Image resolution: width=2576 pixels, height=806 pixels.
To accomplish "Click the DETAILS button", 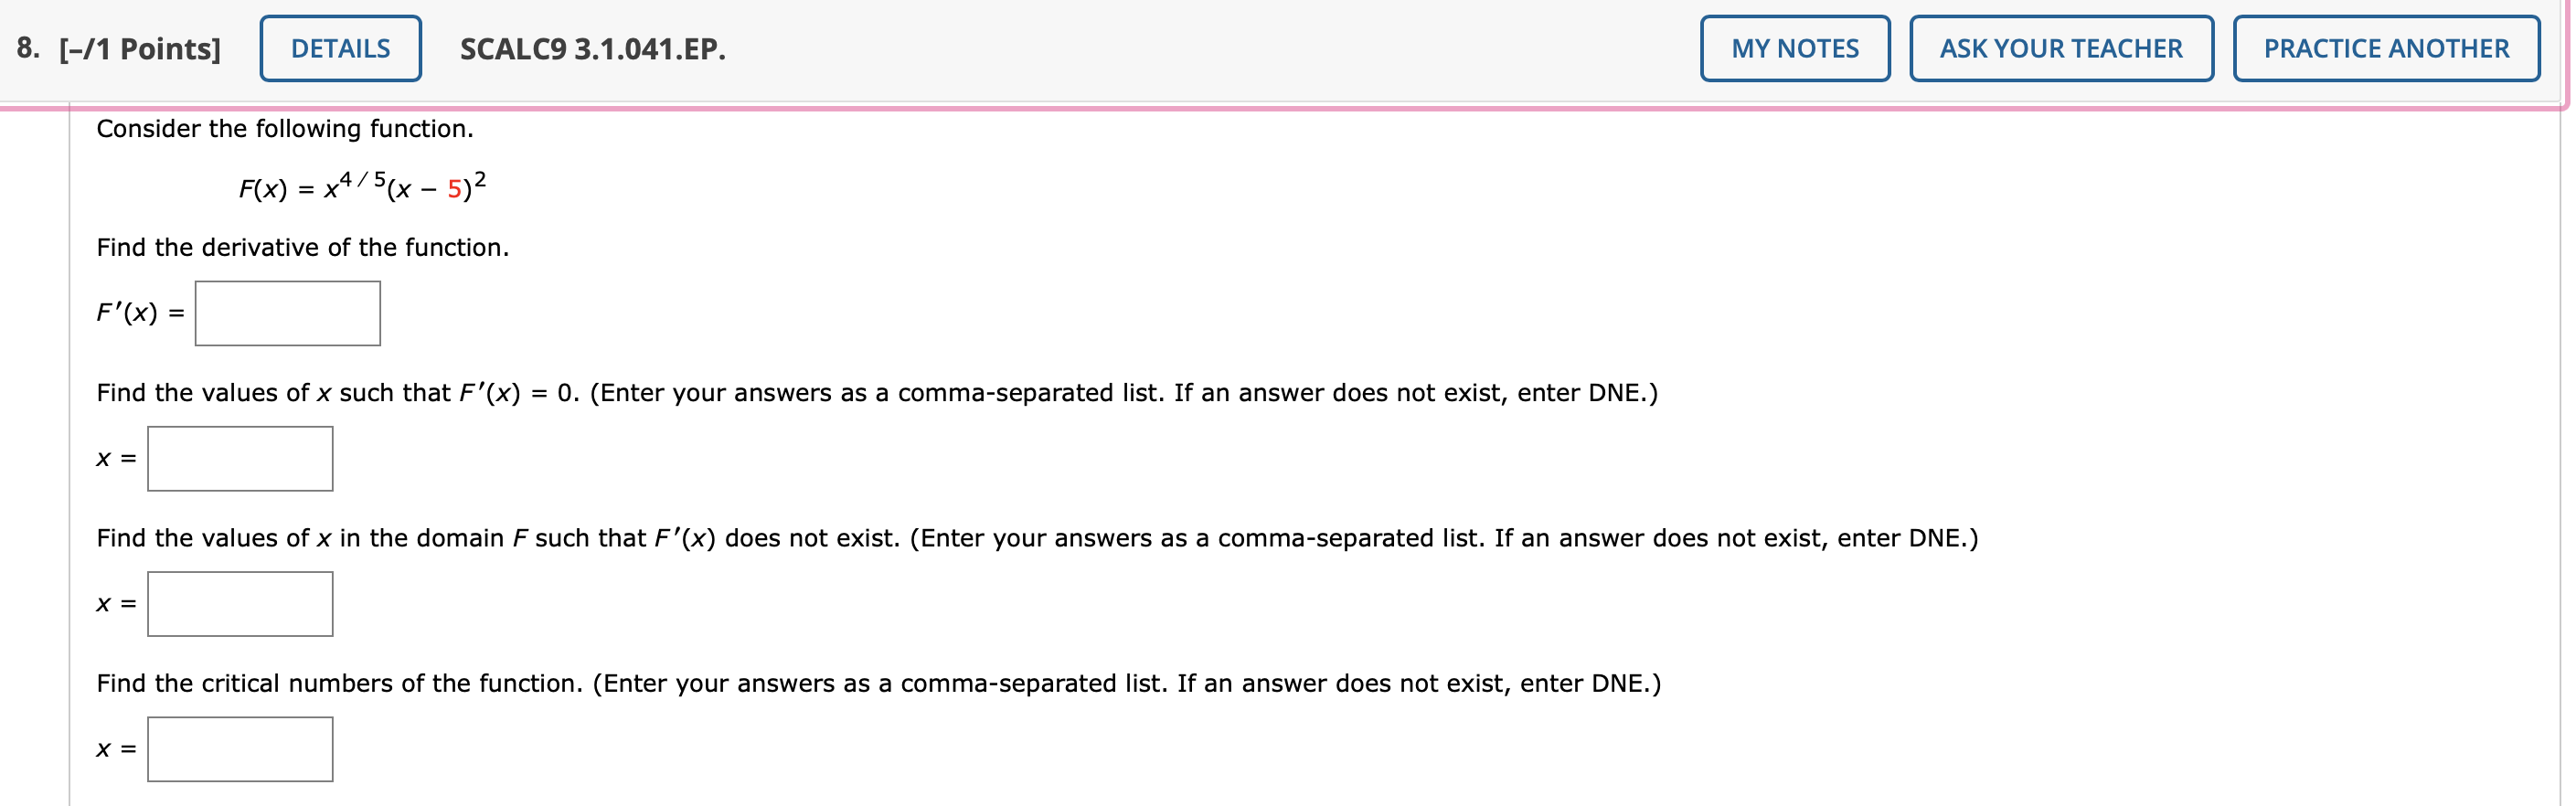I will click(340, 47).
